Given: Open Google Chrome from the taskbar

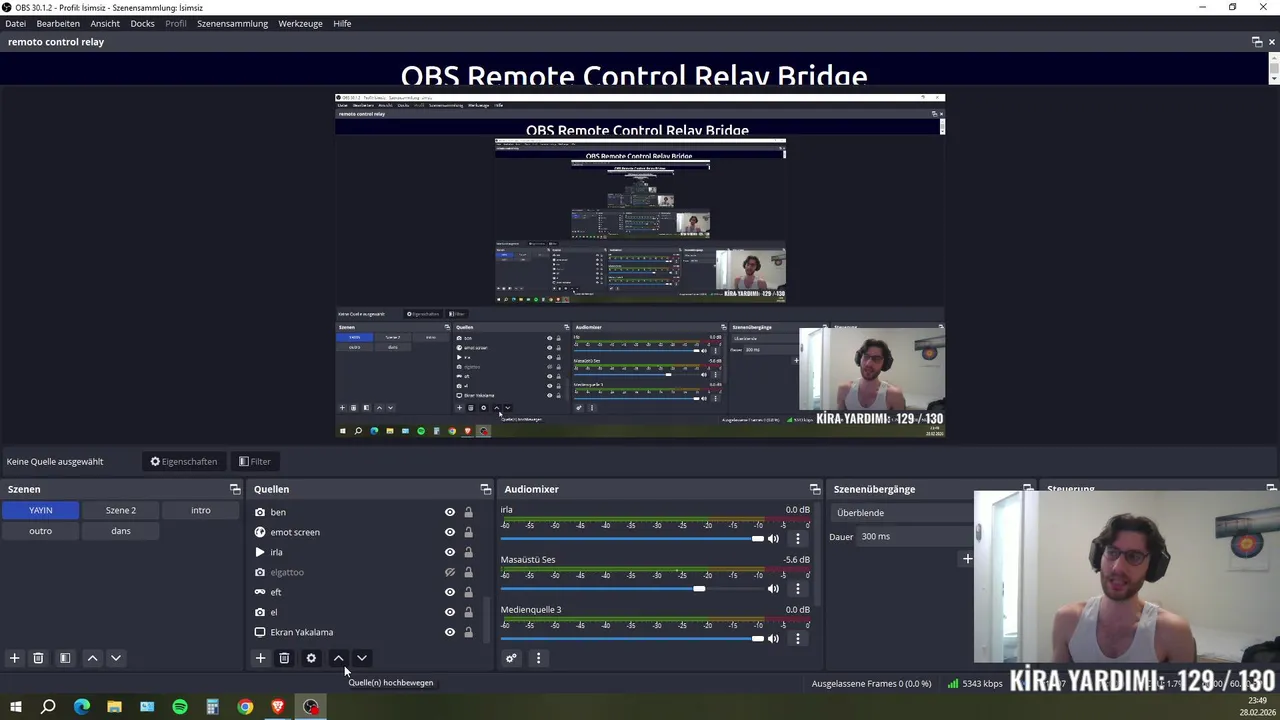Looking at the screenshot, I should coord(245,707).
